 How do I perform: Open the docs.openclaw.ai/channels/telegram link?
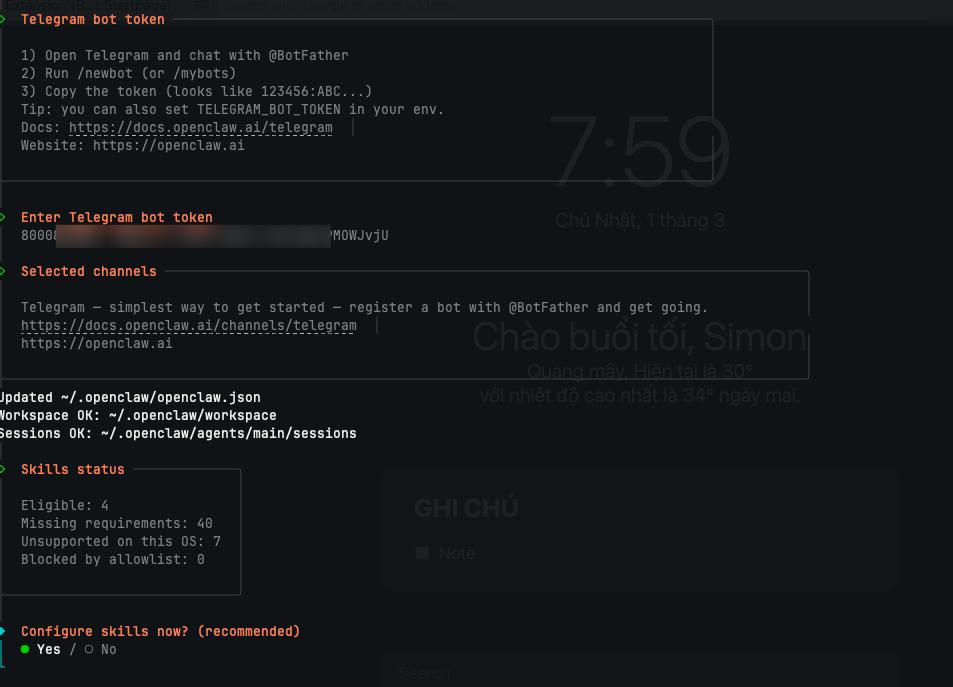pyautogui.click(x=188, y=326)
